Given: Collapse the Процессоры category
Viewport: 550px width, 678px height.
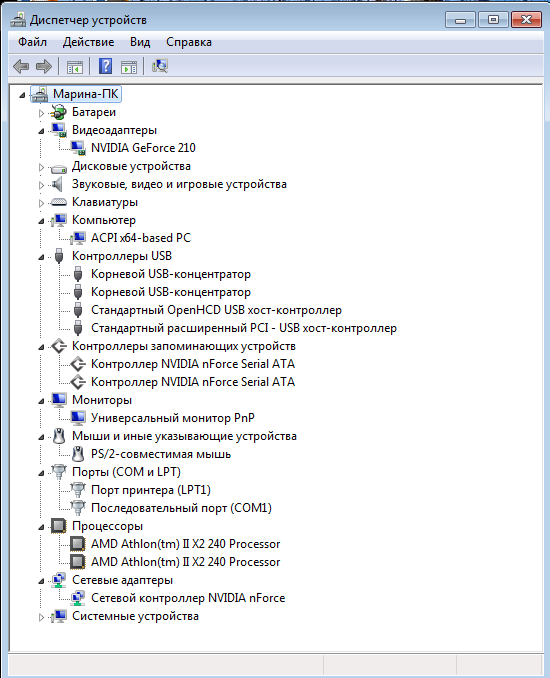Looking at the screenshot, I should (x=41, y=527).
